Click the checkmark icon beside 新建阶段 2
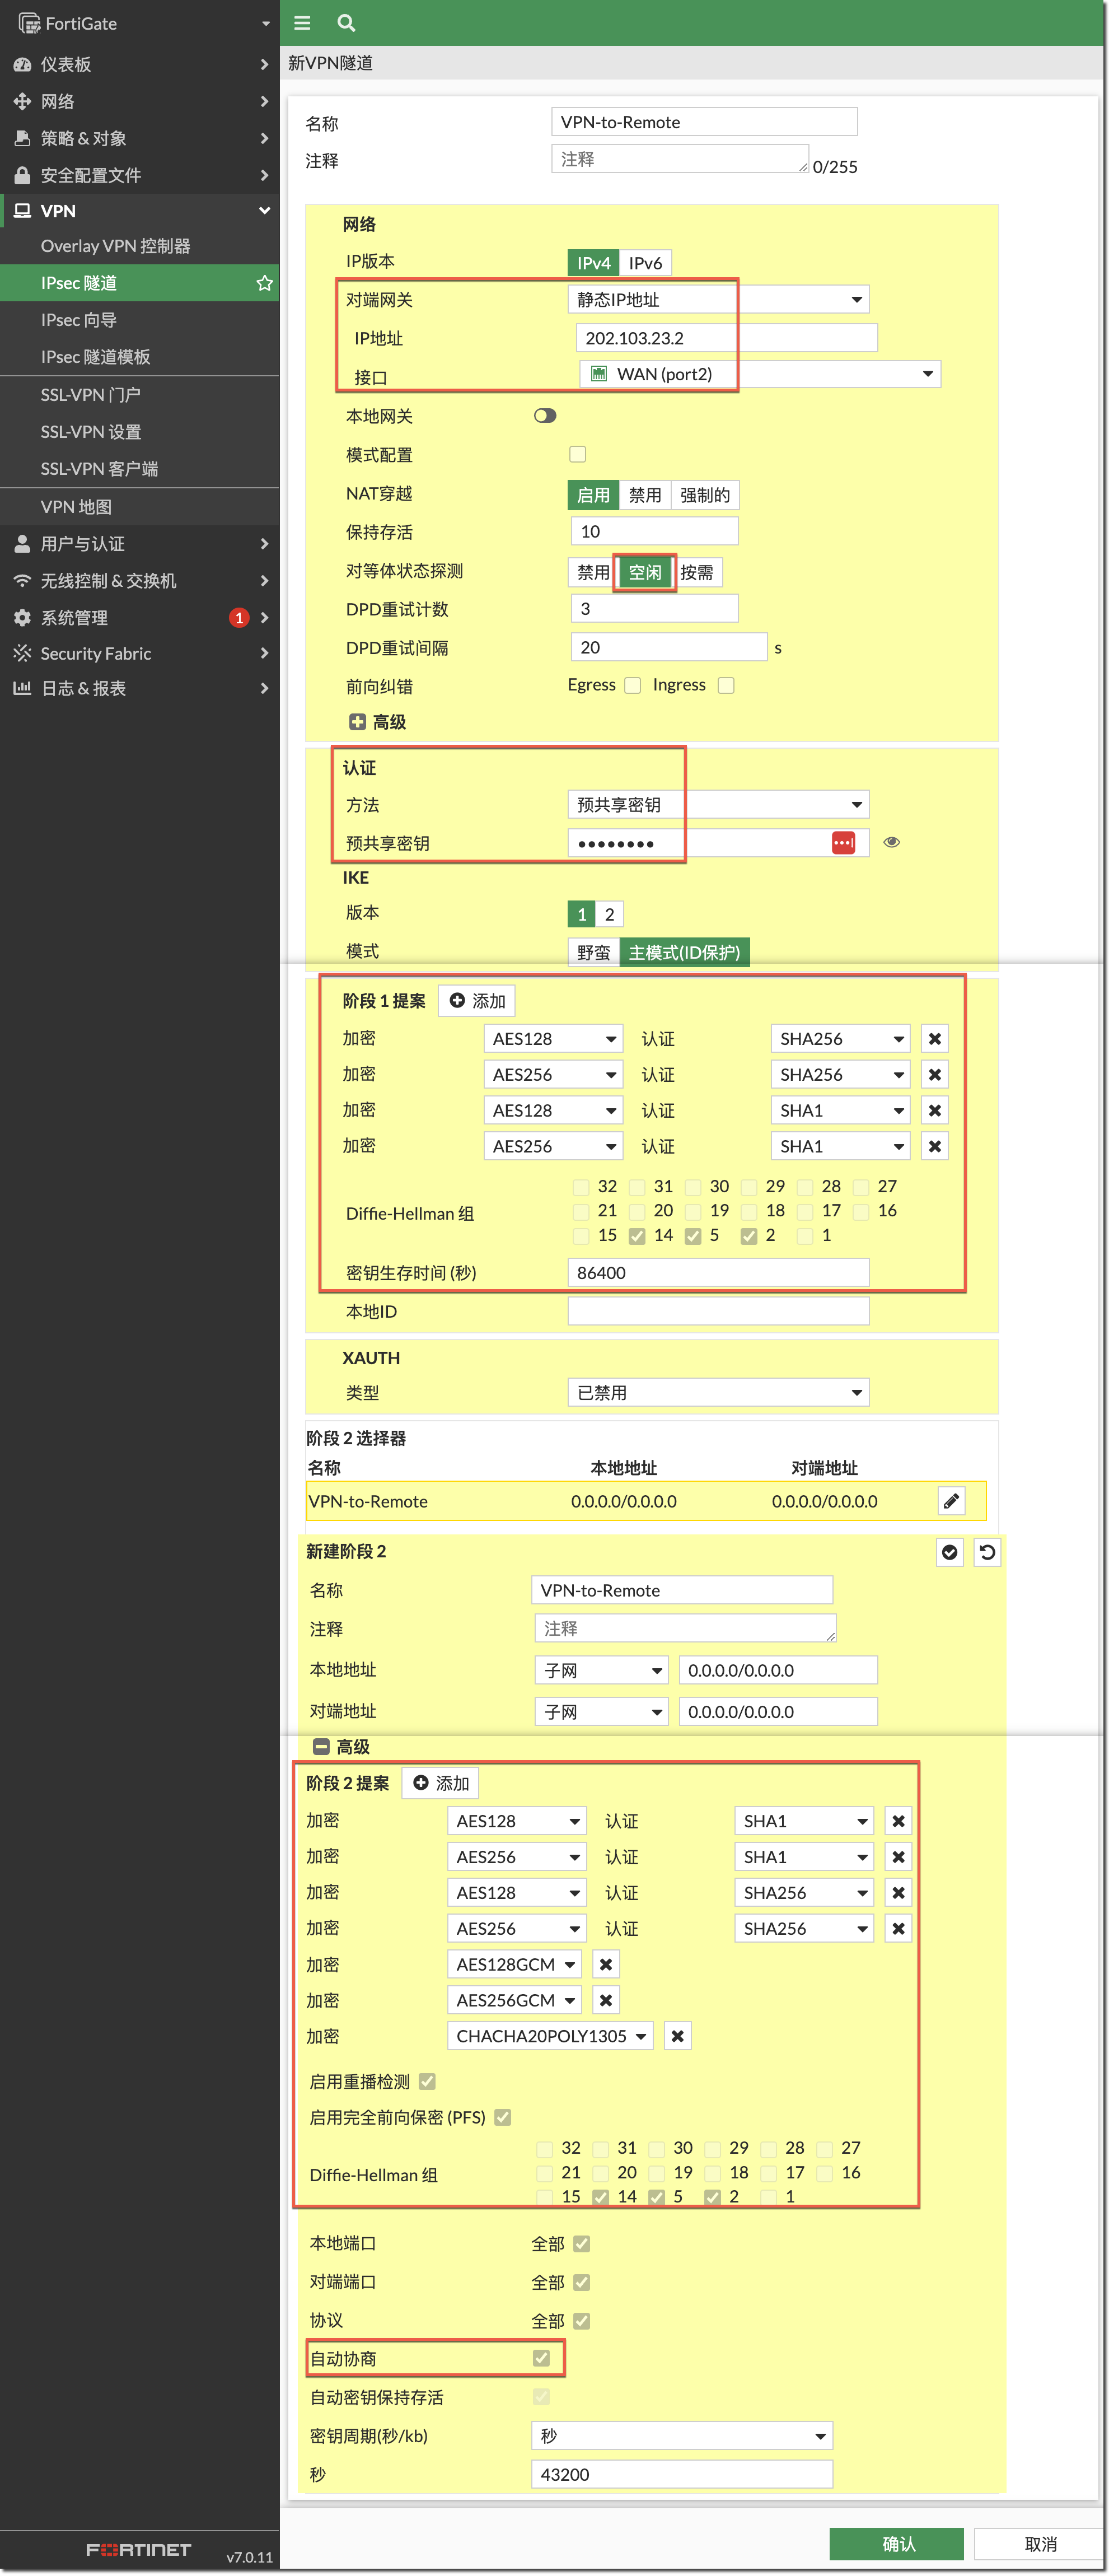The height and width of the screenshot is (2576, 1109). click(x=949, y=1551)
